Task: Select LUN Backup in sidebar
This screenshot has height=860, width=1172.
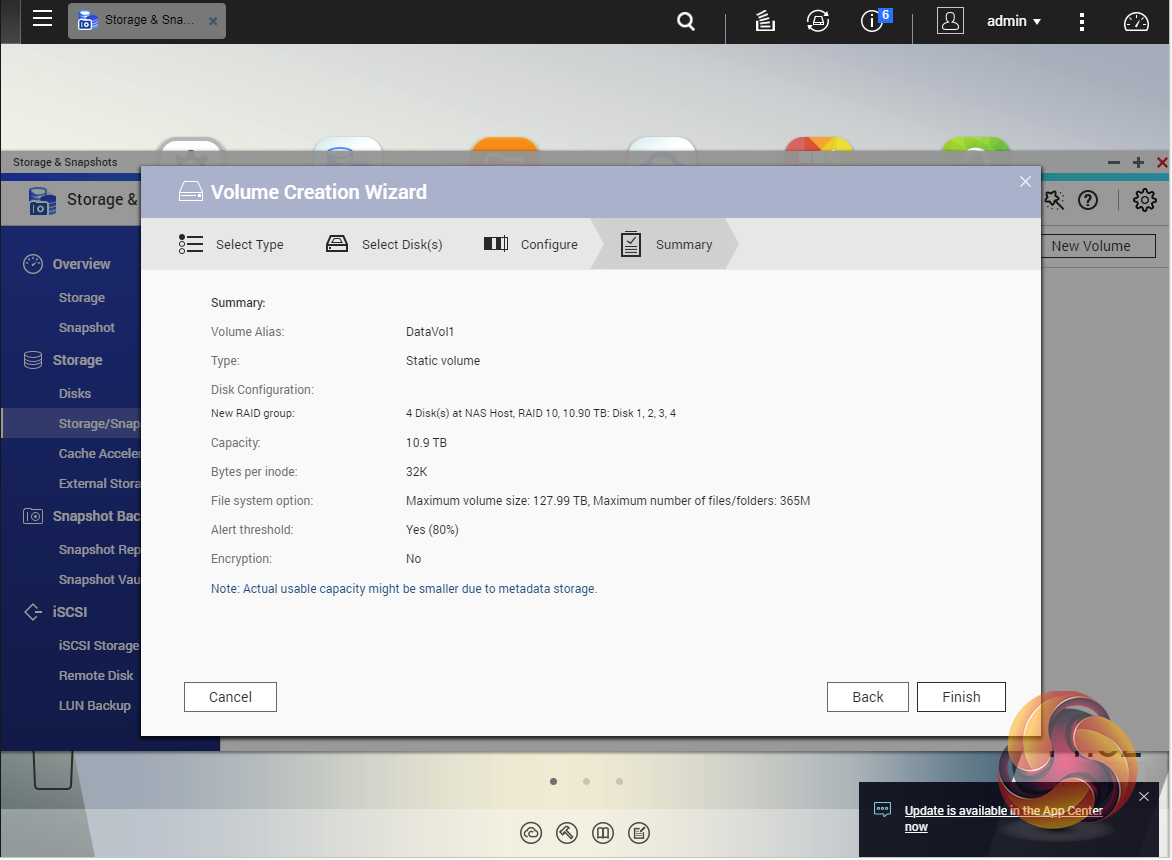Action: 95,705
